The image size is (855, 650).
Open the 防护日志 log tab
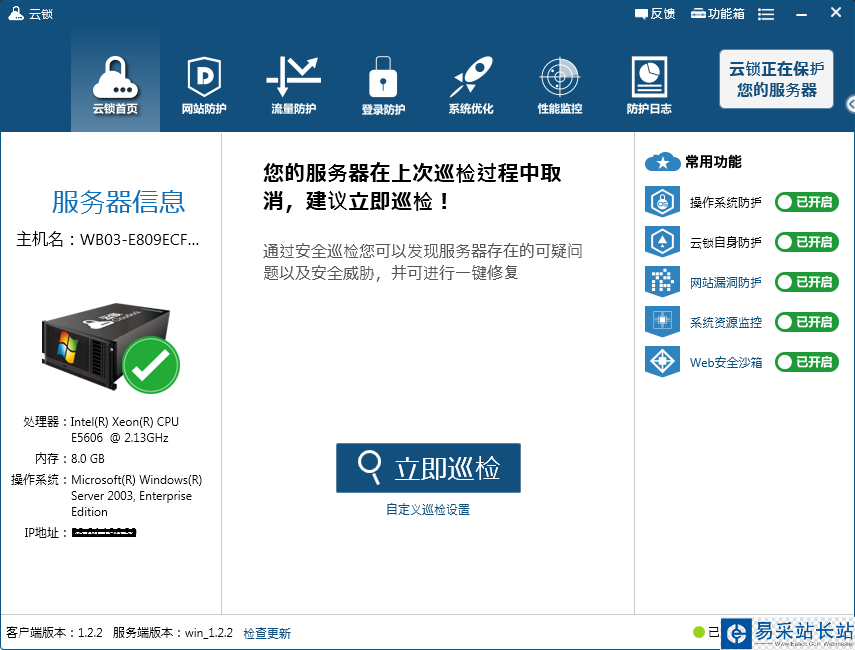(x=649, y=84)
